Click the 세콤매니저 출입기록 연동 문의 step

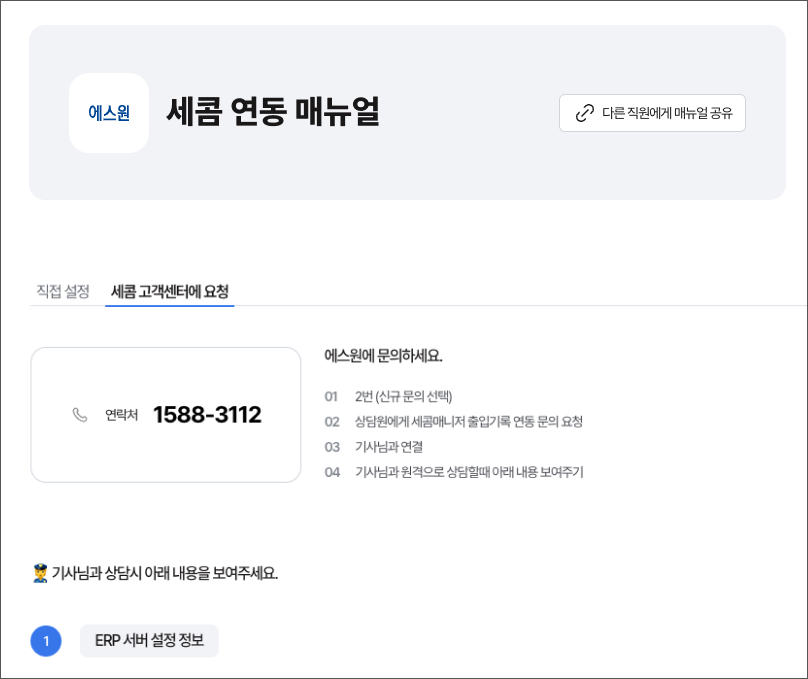coord(468,421)
